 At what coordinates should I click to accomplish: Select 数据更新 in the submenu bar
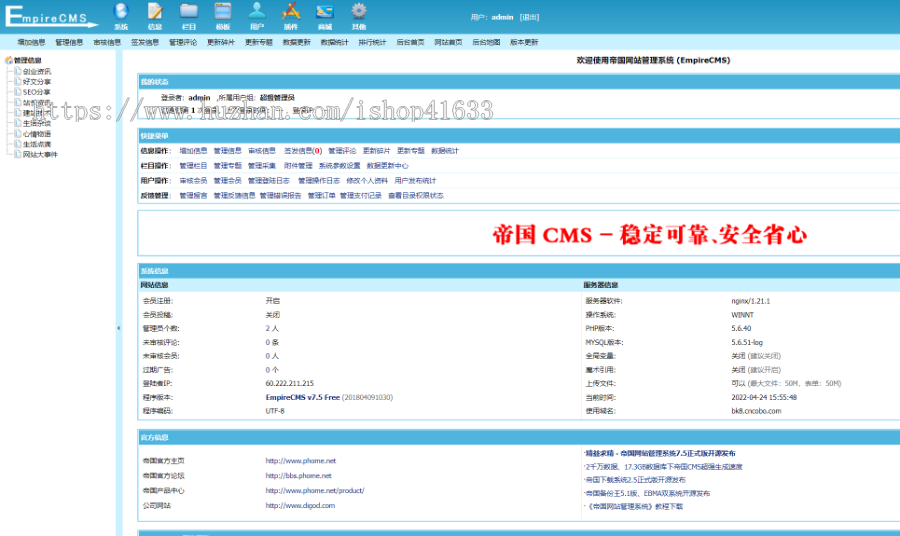tap(297, 42)
